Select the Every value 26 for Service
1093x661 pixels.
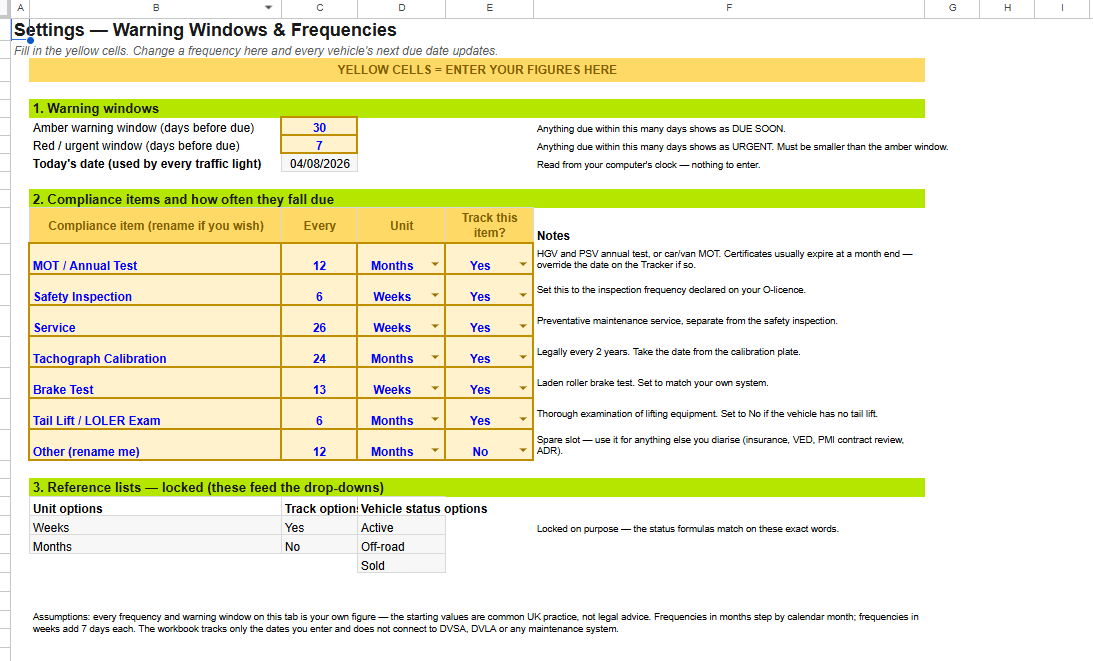click(x=319, y=321)
